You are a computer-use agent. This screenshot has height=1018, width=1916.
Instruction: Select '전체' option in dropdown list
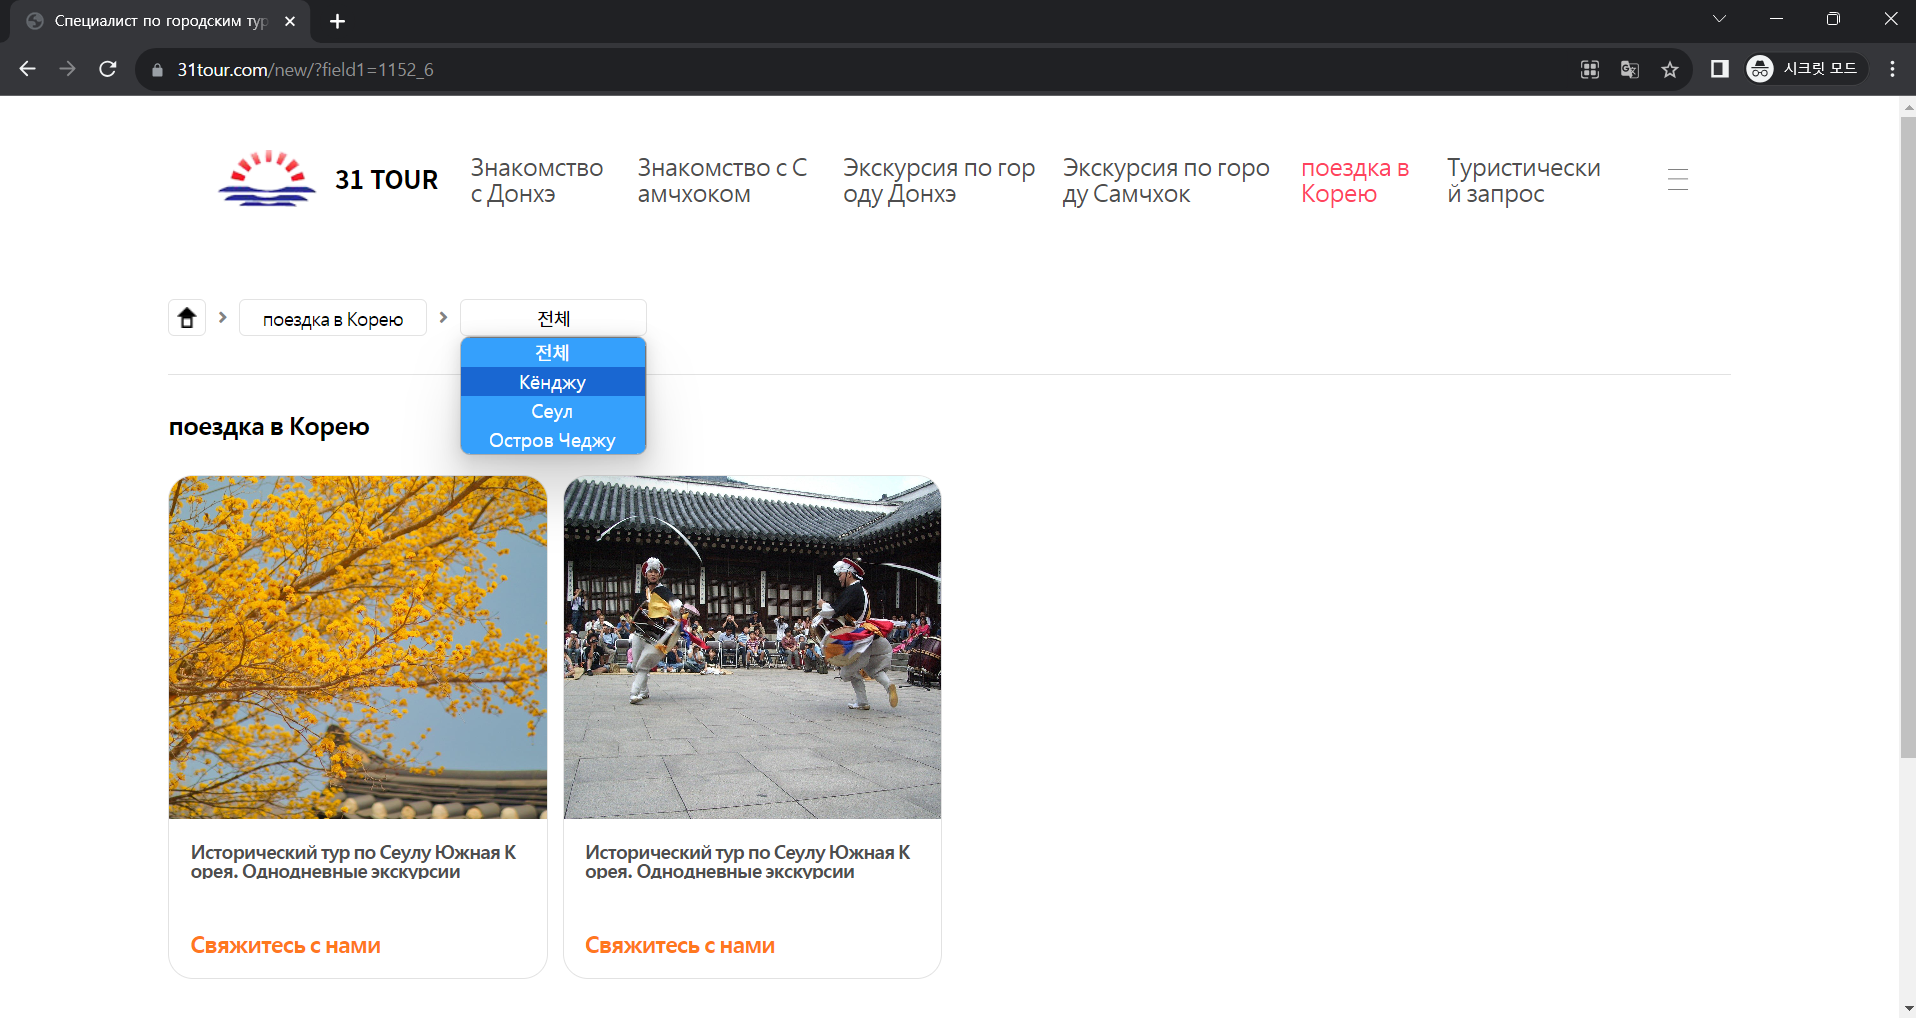coord(553,353)
